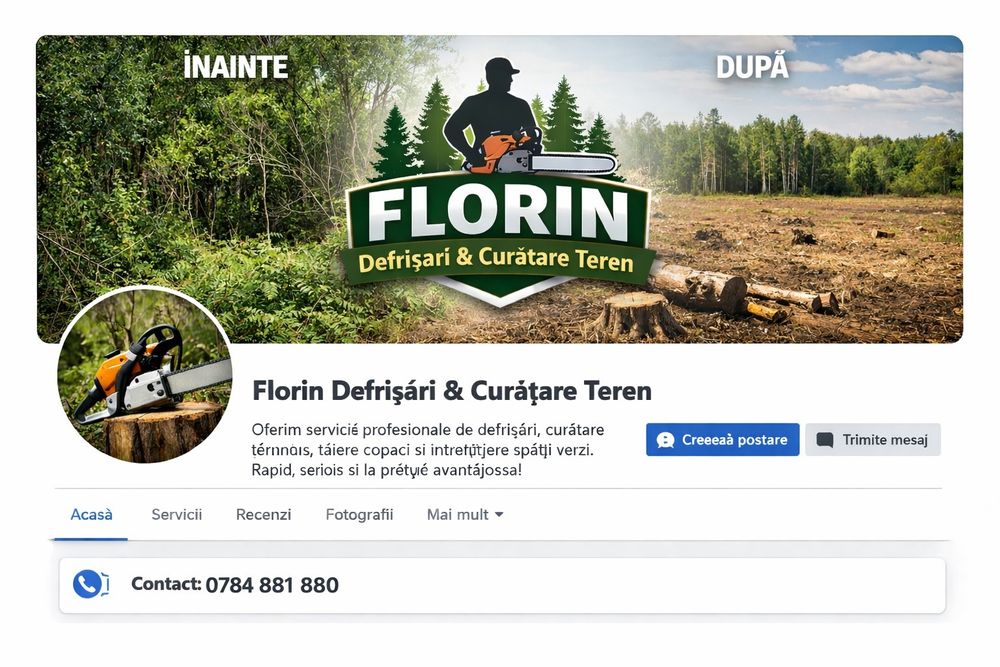Expand the Mai mult dropdown arrow
This screenshot has height=667, width=1000.
499,514
